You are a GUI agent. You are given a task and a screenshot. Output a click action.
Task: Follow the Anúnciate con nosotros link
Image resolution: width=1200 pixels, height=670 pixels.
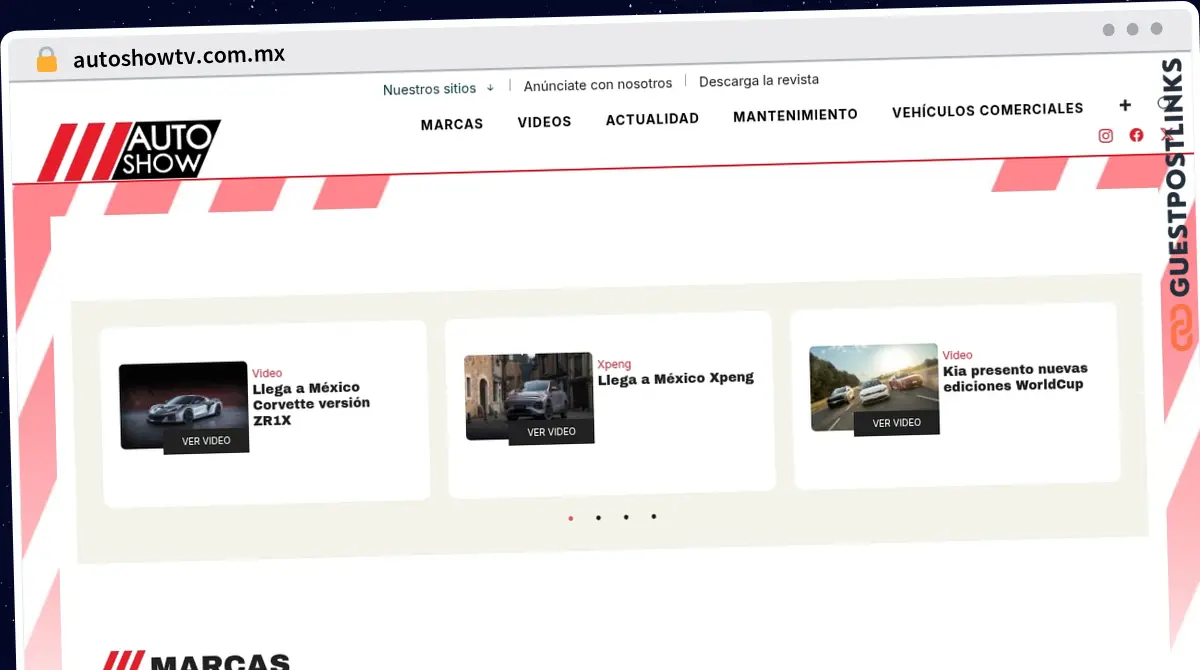pos(598,85)
